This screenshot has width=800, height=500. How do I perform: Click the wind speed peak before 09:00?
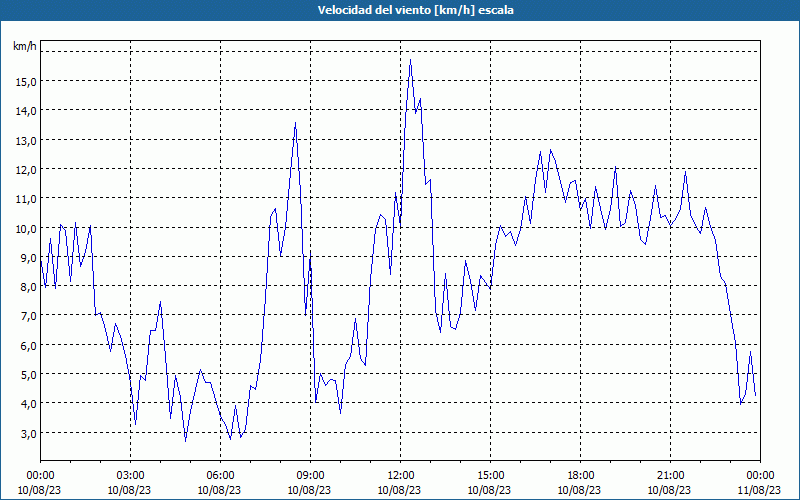point(295,123)
